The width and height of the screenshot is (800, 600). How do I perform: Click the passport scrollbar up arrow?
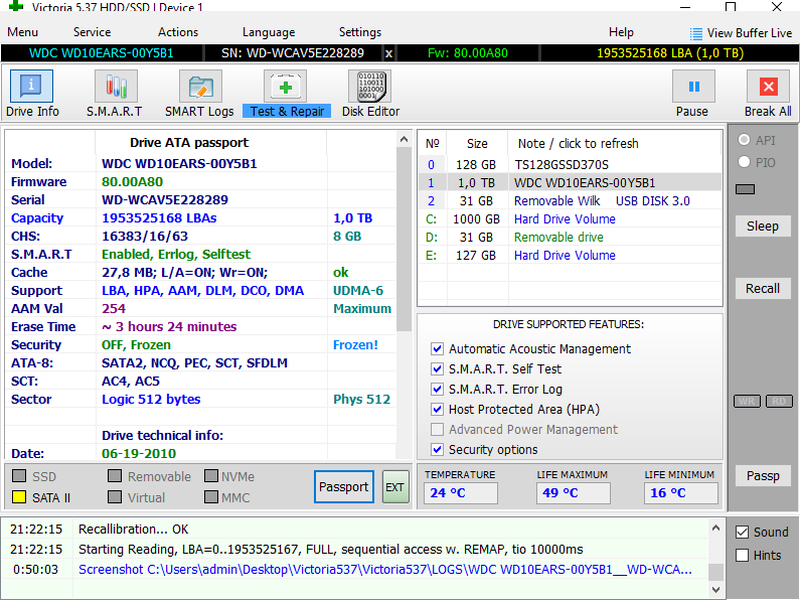tap(404, 139)
